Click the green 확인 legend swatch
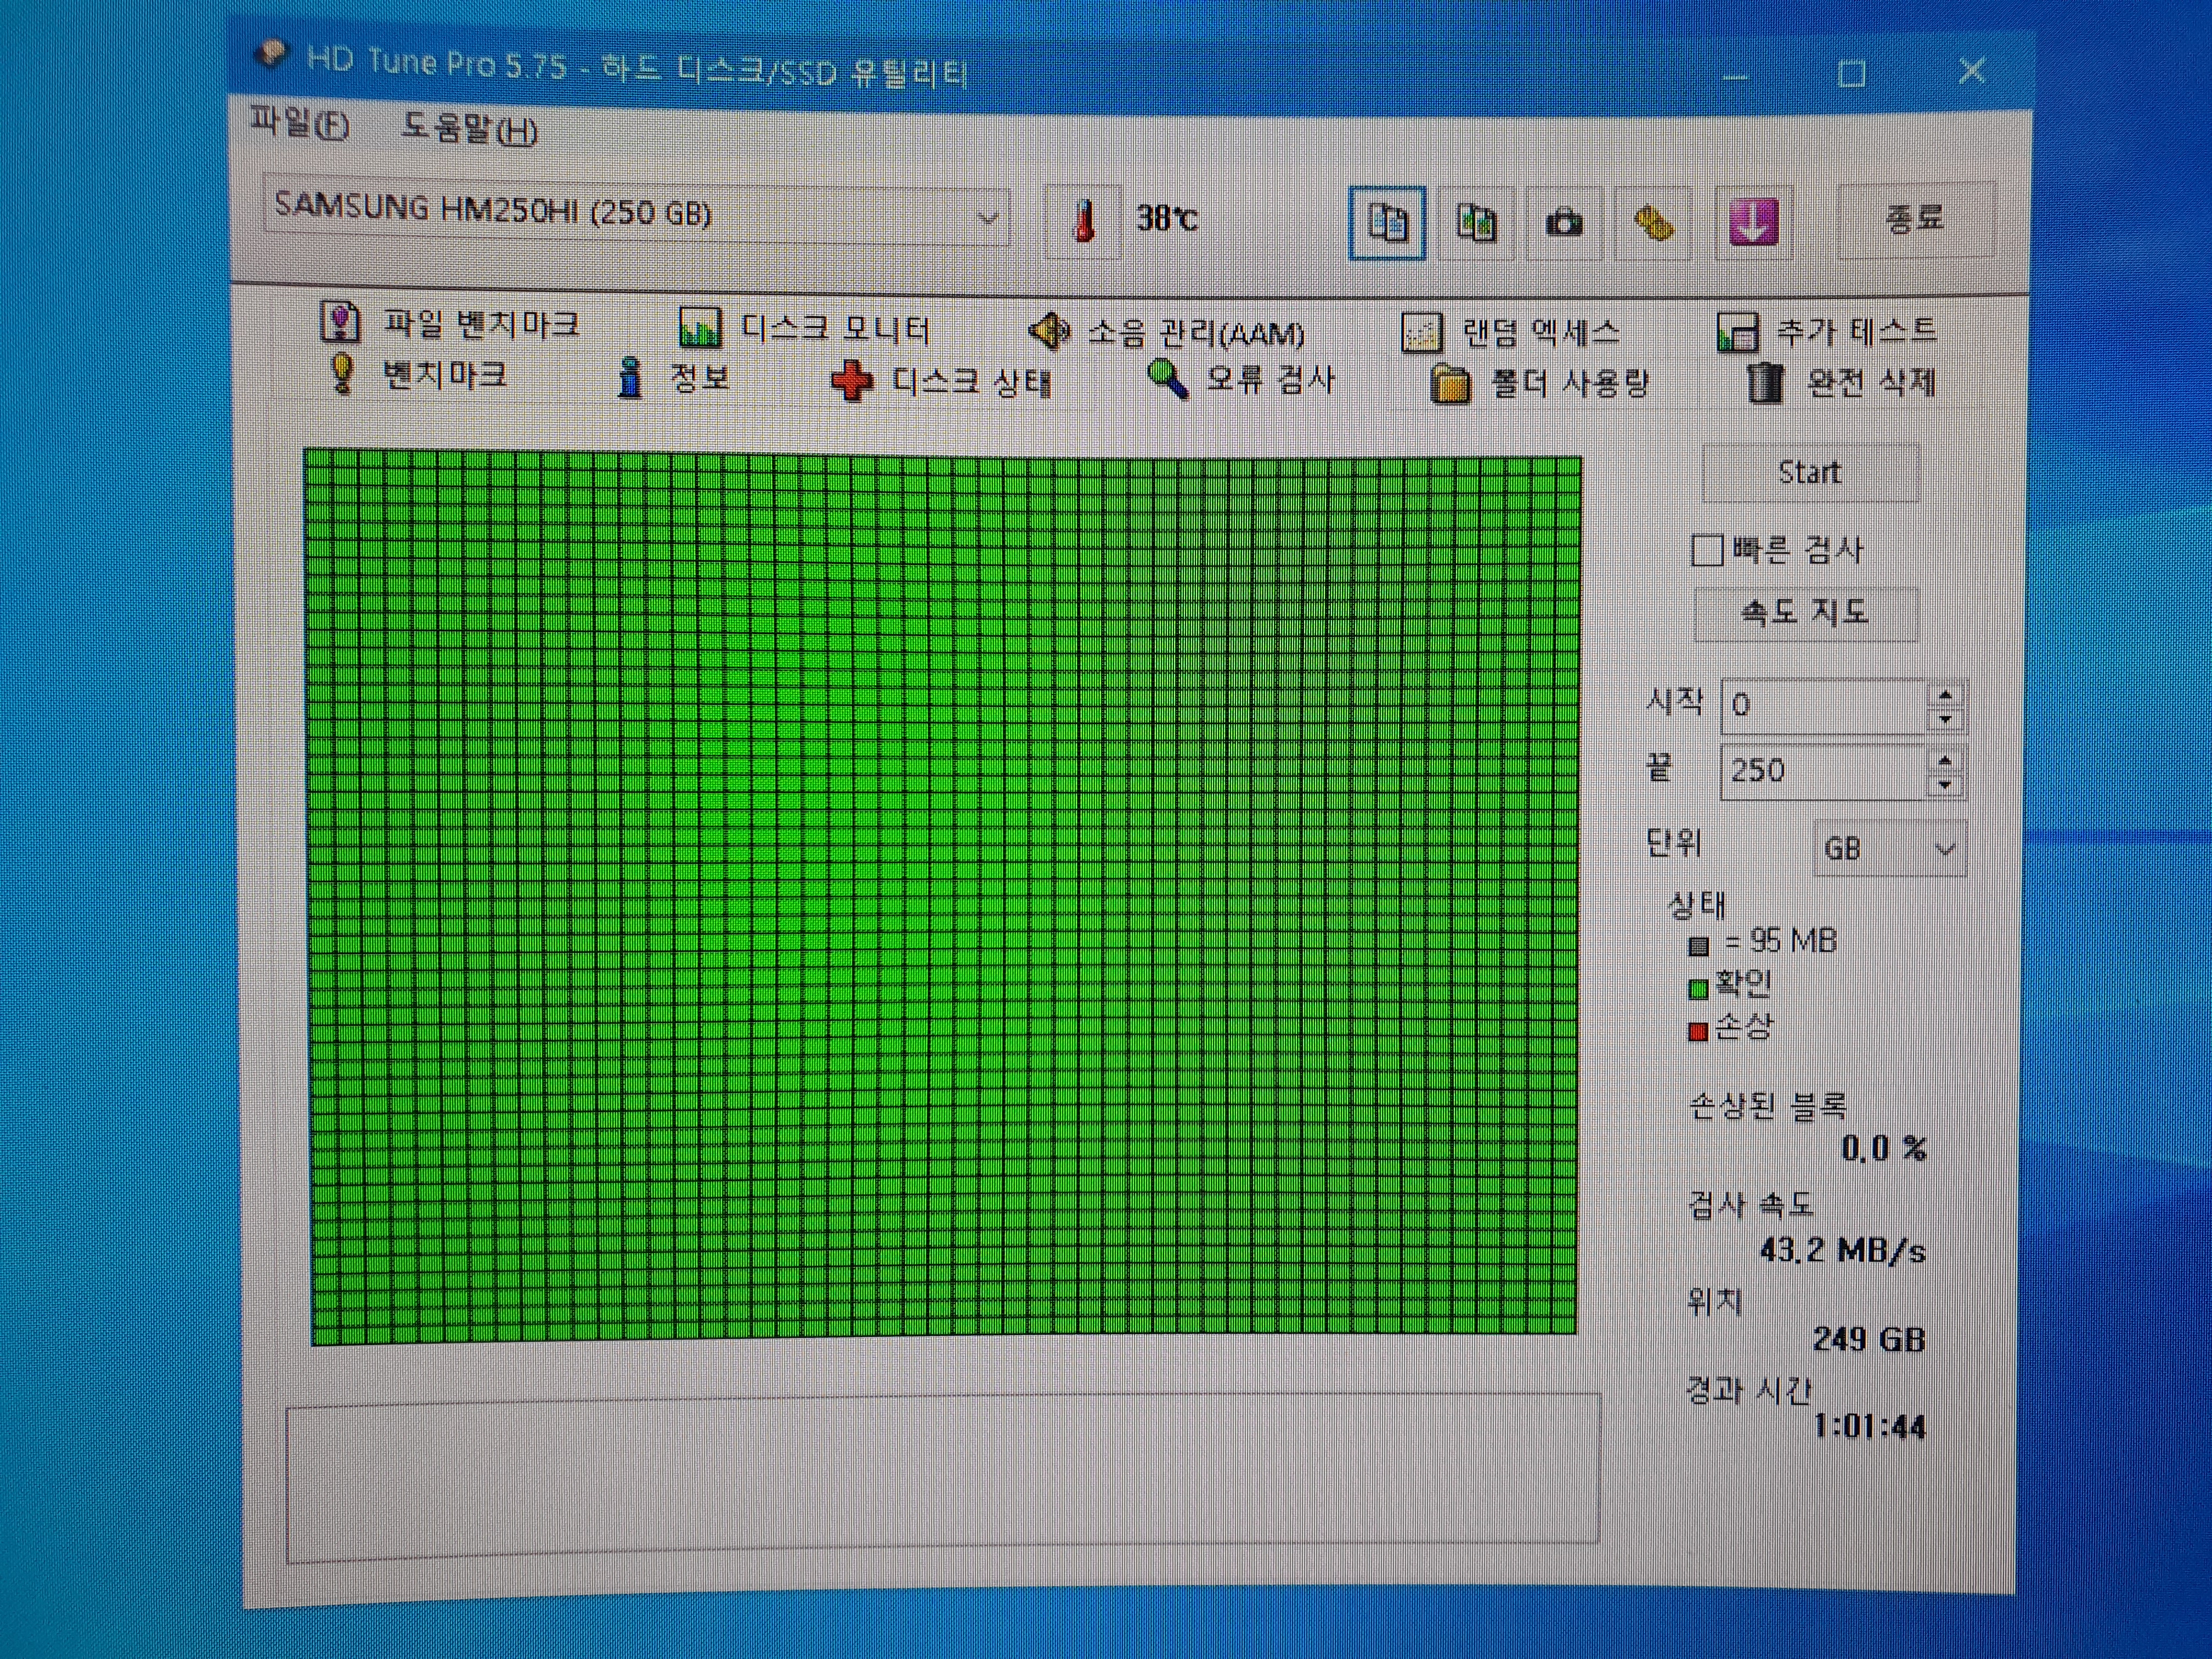2212x1659 pixels. click(x=1698, y=990)
